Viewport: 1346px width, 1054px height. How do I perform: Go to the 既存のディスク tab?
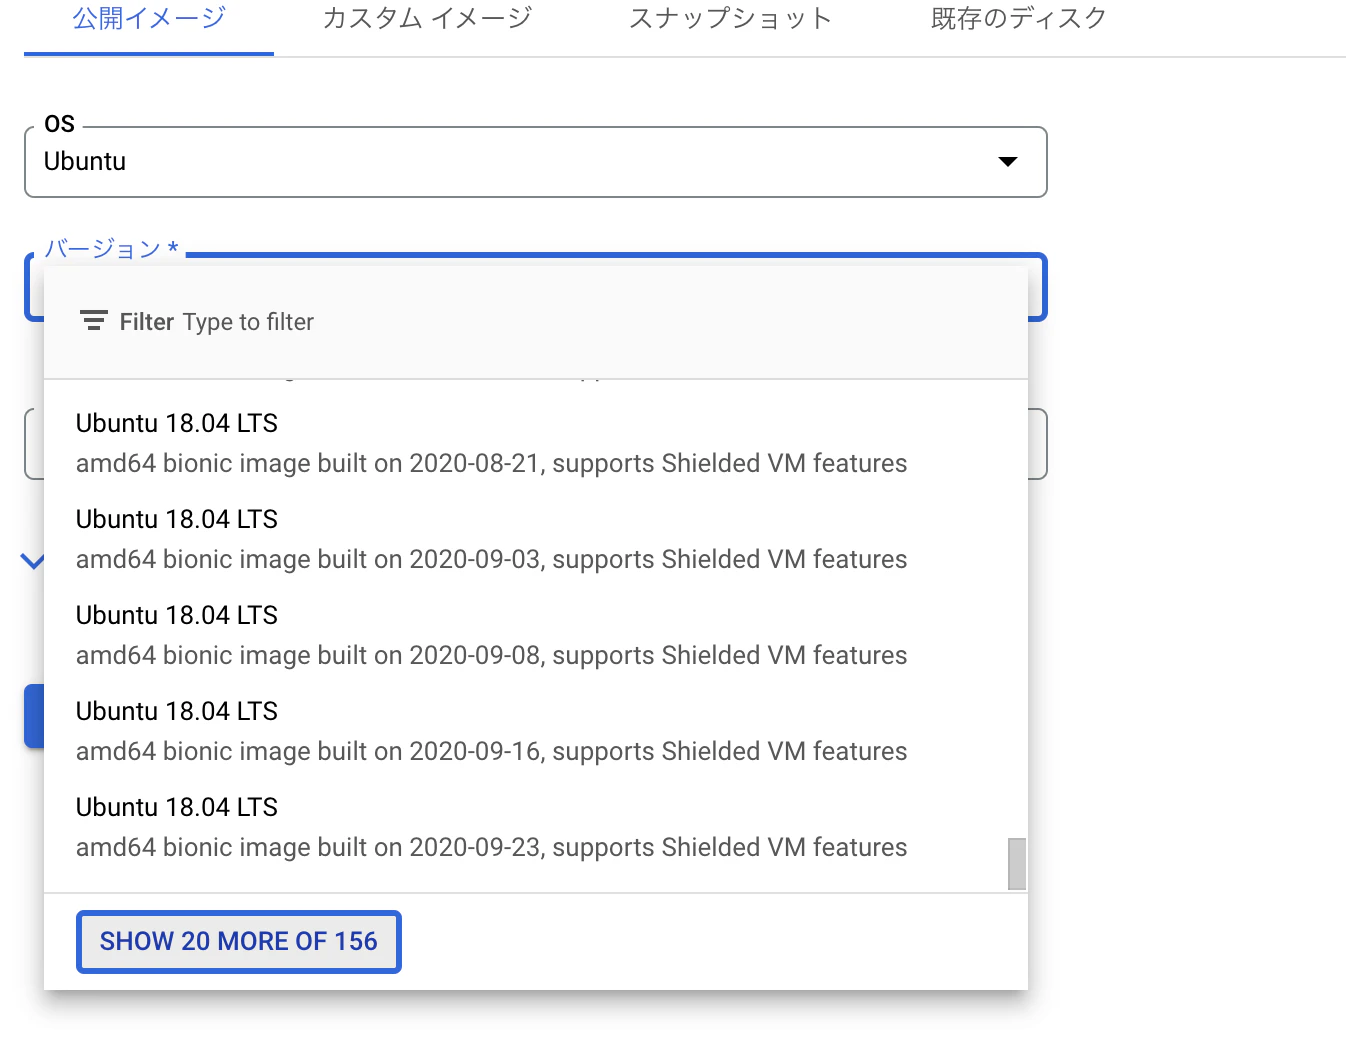(1018, 20)
